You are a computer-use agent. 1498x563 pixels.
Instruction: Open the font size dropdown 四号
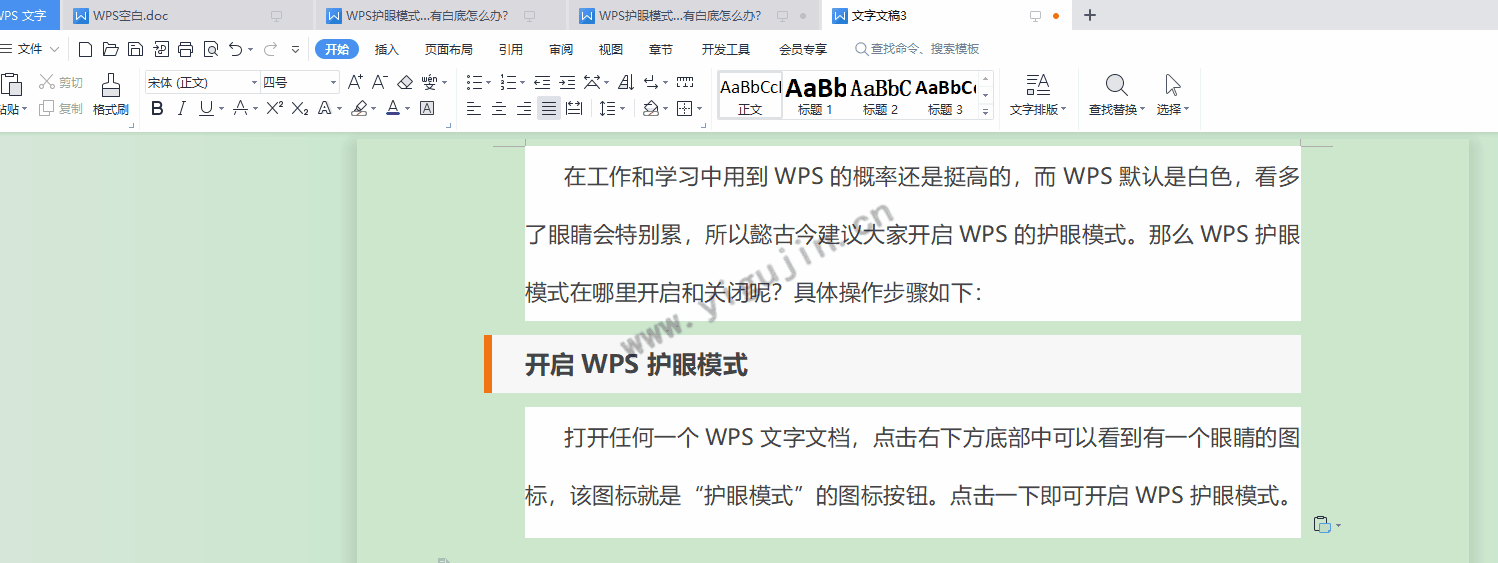pos(333,82)
